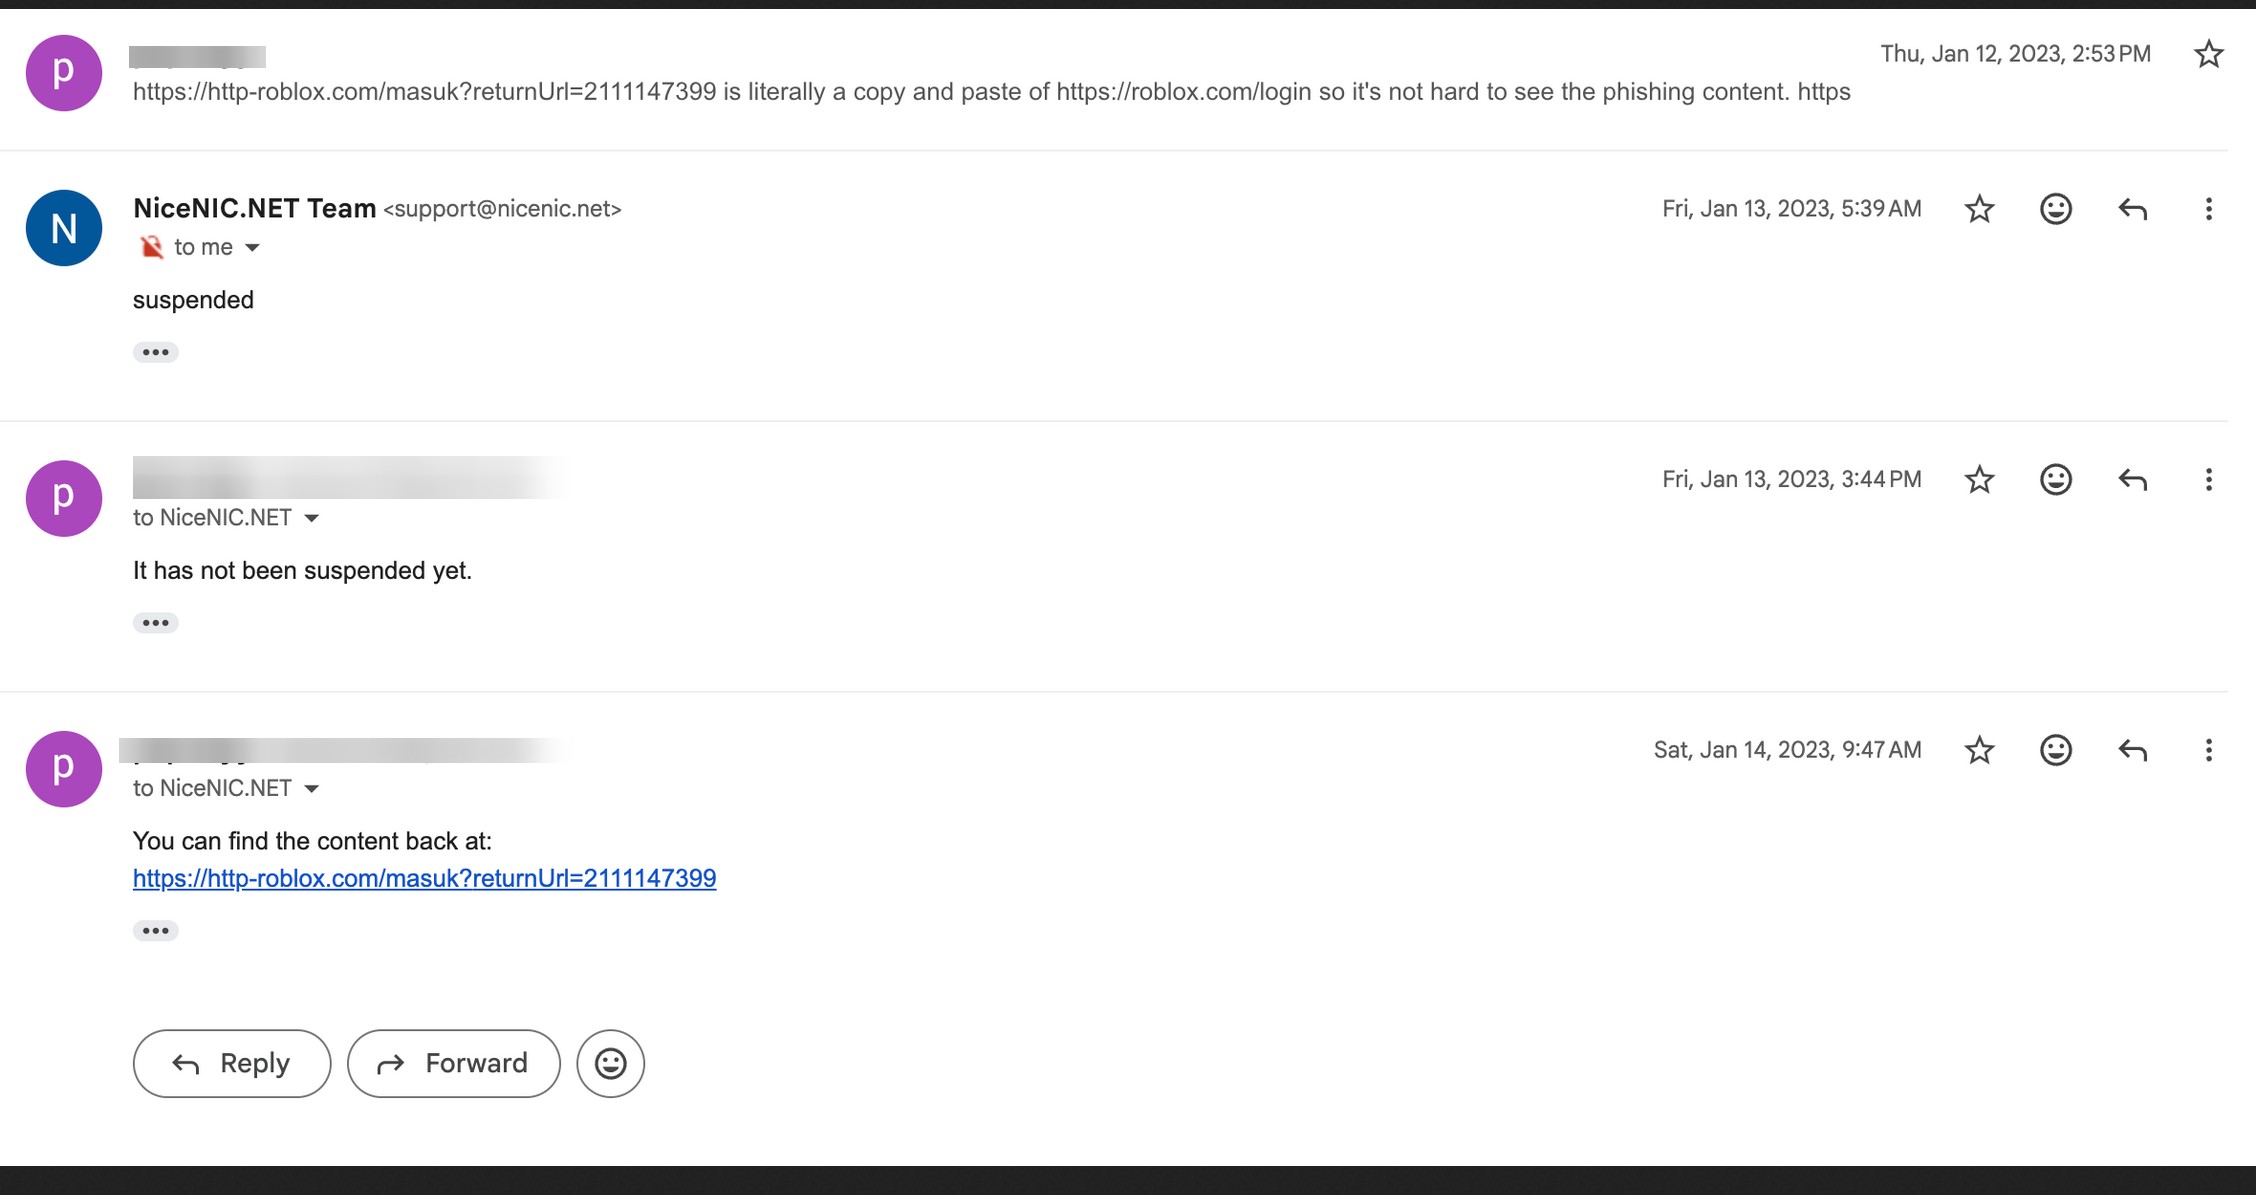Viewport: 2256px width, 1195px height.
Task: Show details for Jan 14 recipient NiceNIC.NET
Action: (x=311, y=789)
